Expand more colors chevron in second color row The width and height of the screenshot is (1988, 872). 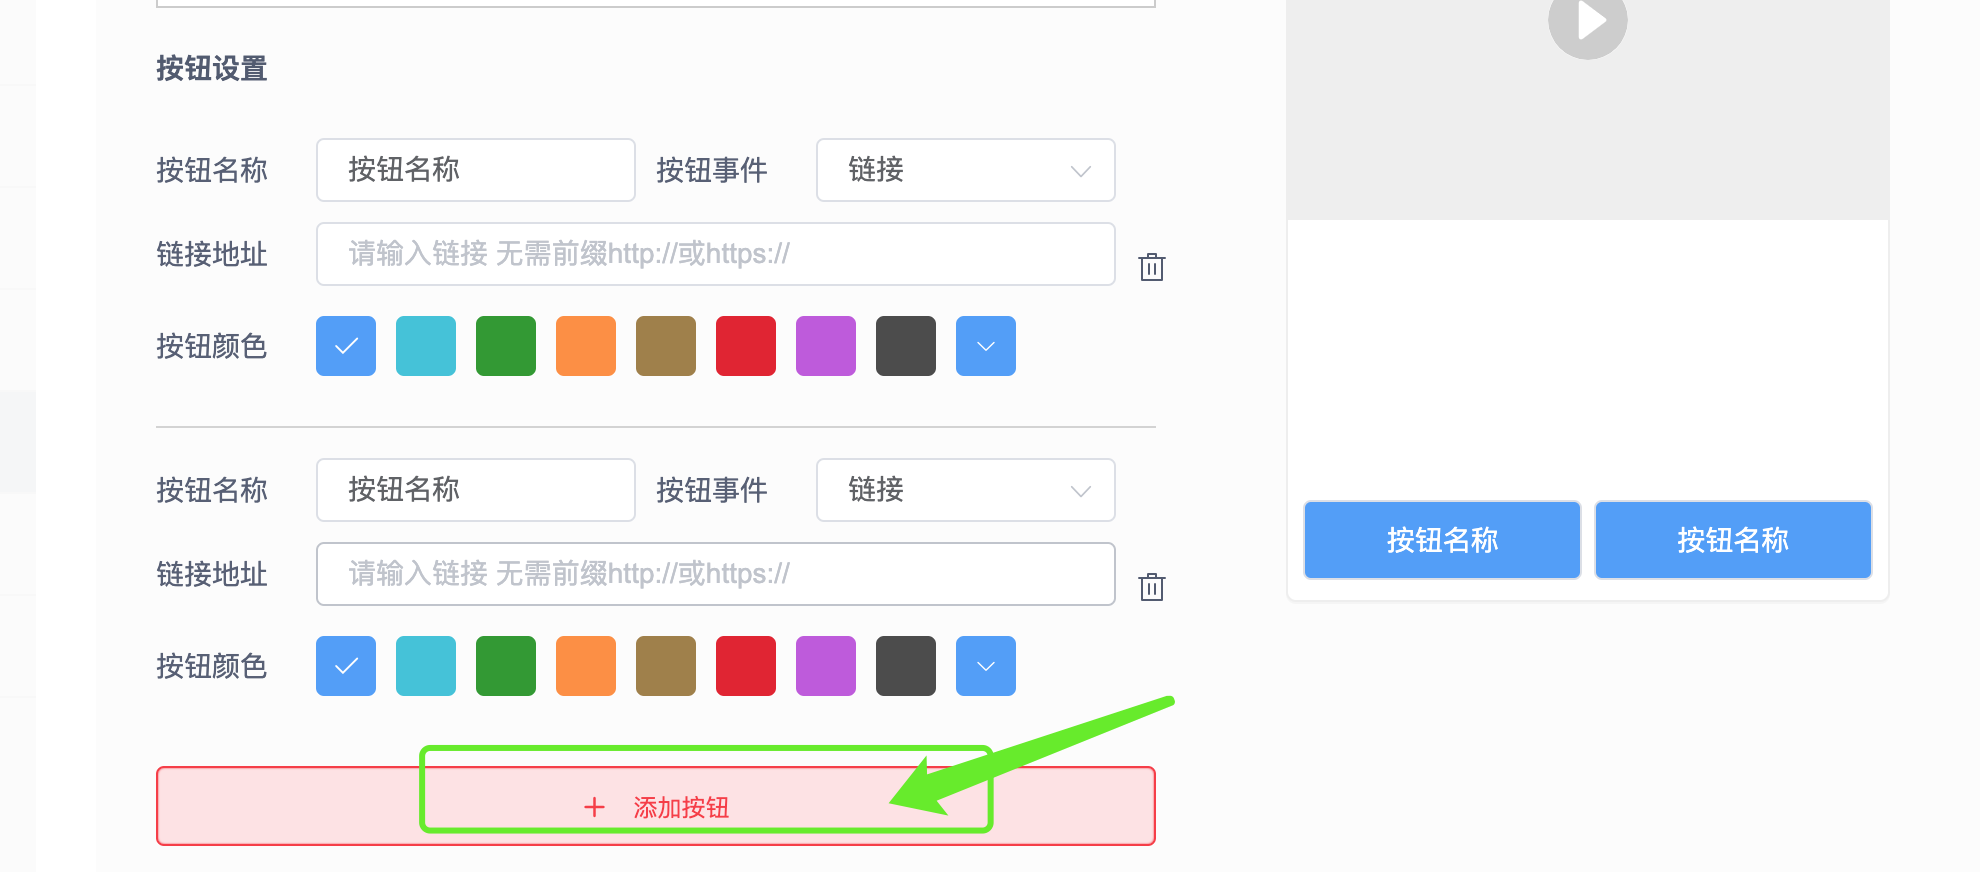click(x=986, y=666)
